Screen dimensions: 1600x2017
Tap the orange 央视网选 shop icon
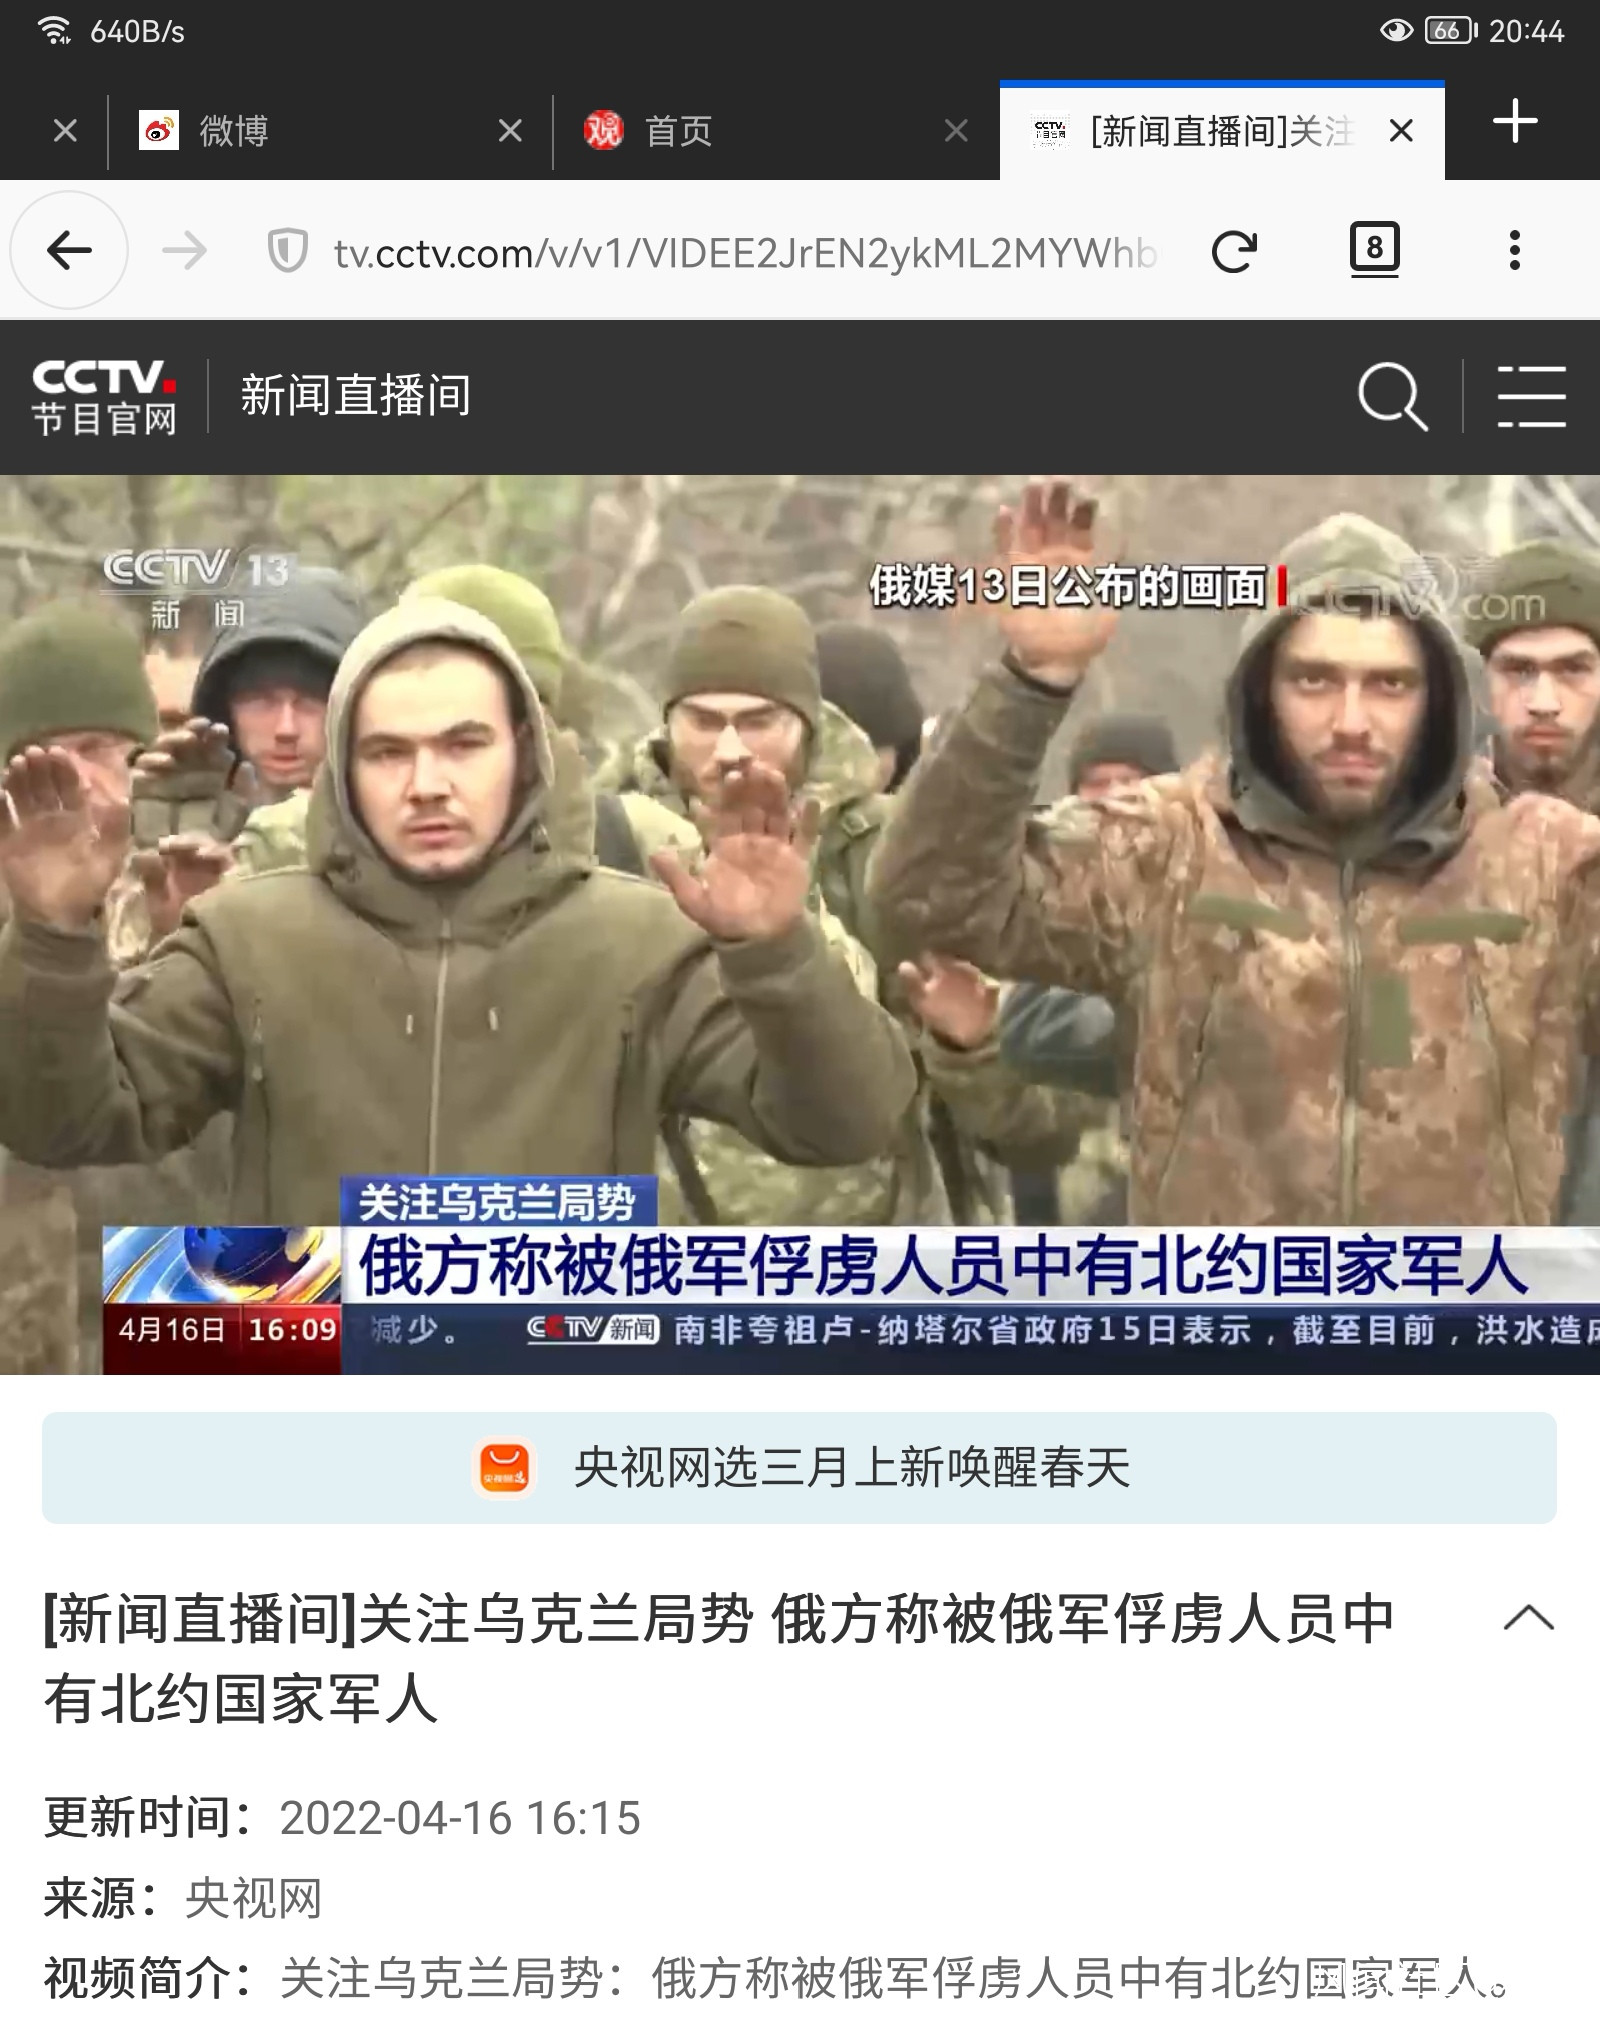(504, 1468)
